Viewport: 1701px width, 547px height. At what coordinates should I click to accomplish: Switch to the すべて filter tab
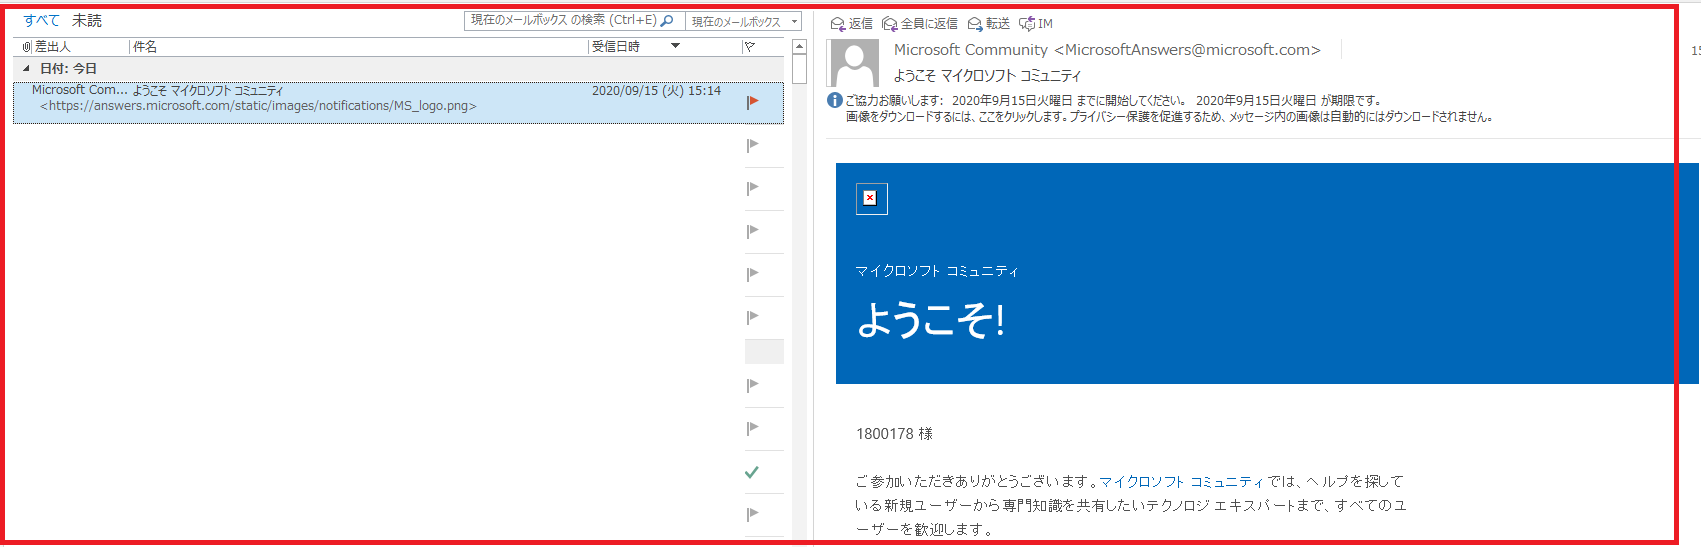(41, 20)
